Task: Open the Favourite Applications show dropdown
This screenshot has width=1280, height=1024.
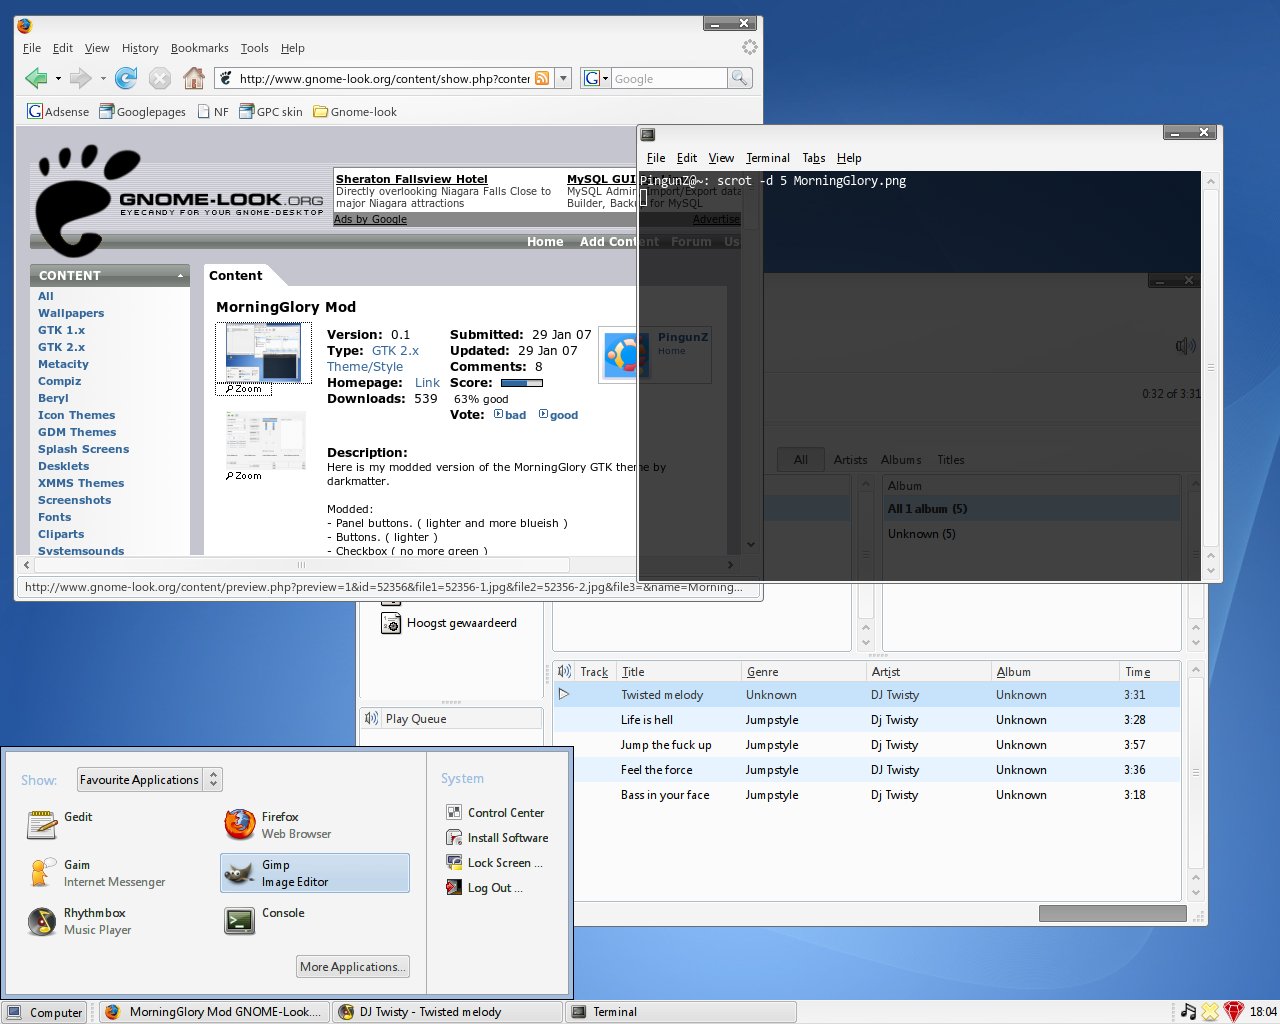Action: point(149,780)
